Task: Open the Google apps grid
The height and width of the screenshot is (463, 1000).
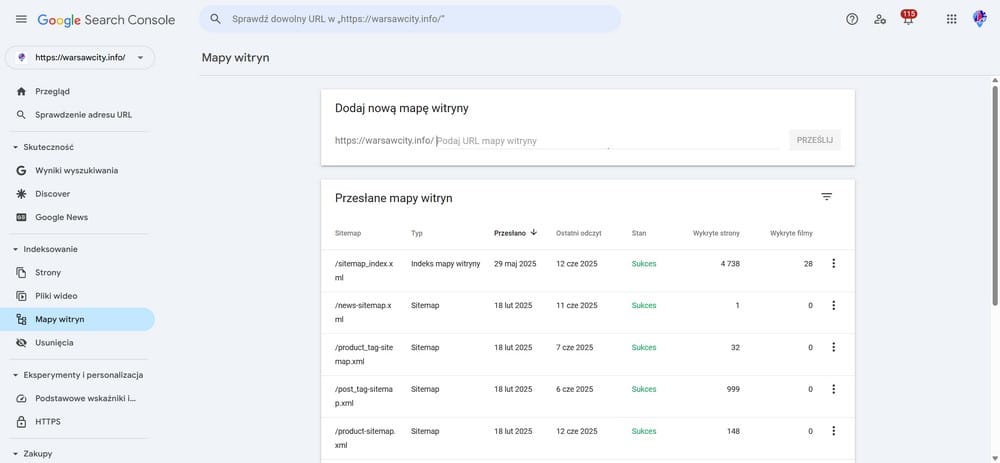Action: pos(952,19)
